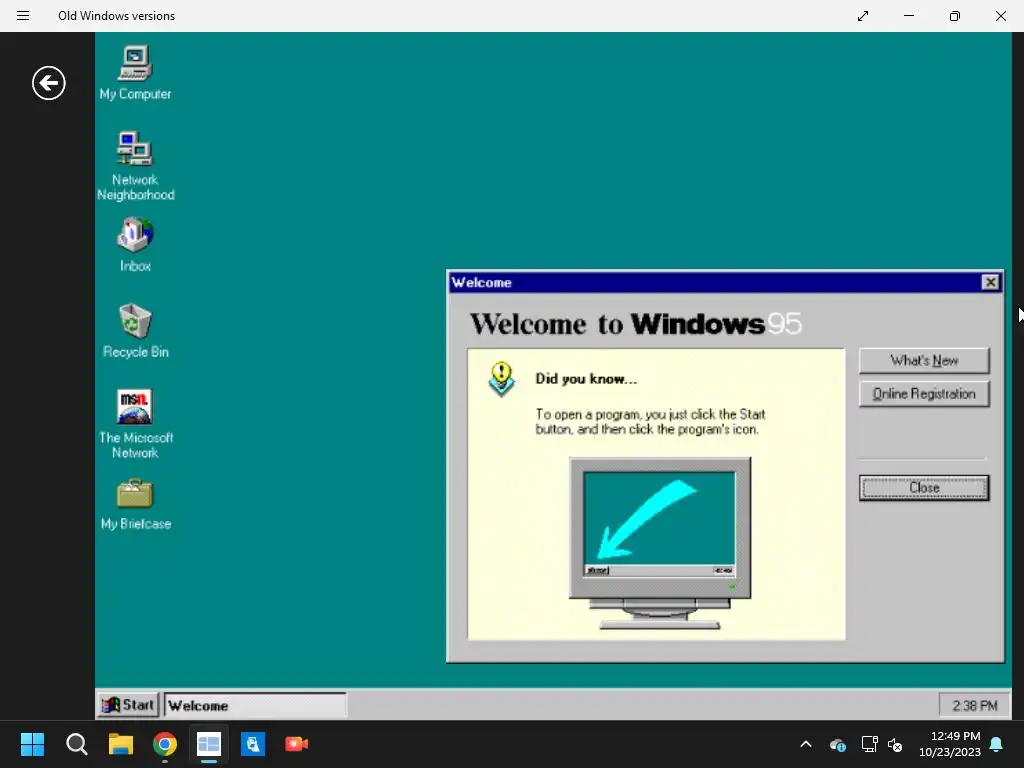Click the What's New button
Image resolution: width=1024 pixels, height=768 pixels.
(x=923, y=360)
